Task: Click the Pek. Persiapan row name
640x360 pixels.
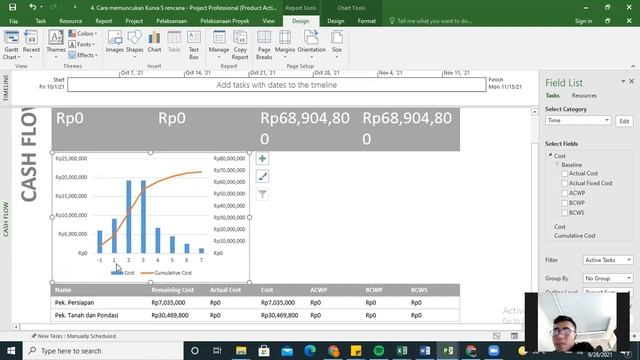Action: [x=74, y=302]
